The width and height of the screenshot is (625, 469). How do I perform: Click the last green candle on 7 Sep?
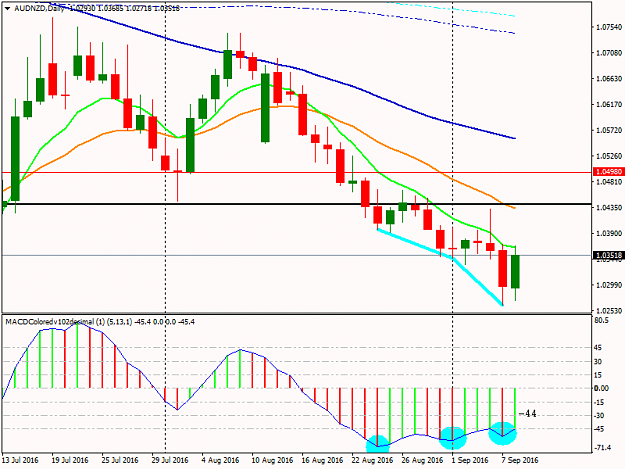point(515,272)
